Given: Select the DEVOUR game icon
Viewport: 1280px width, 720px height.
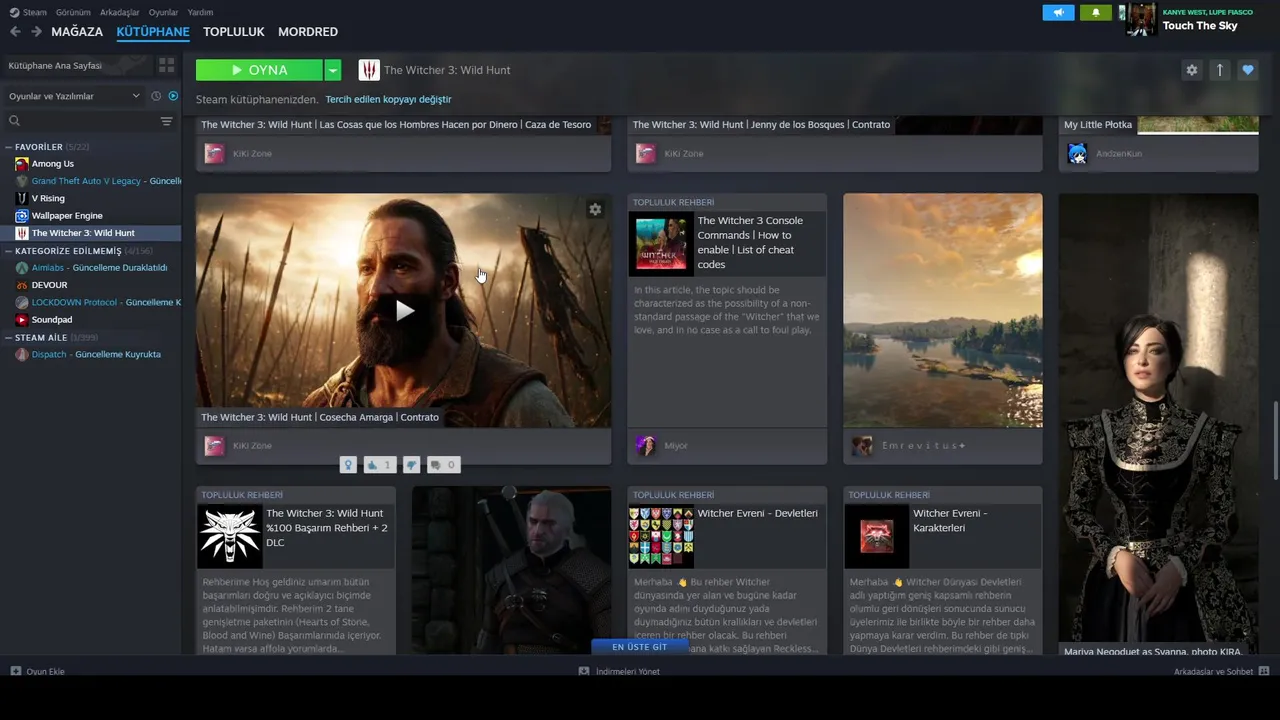Looking at the screenshot, I should tap(22, 285).
